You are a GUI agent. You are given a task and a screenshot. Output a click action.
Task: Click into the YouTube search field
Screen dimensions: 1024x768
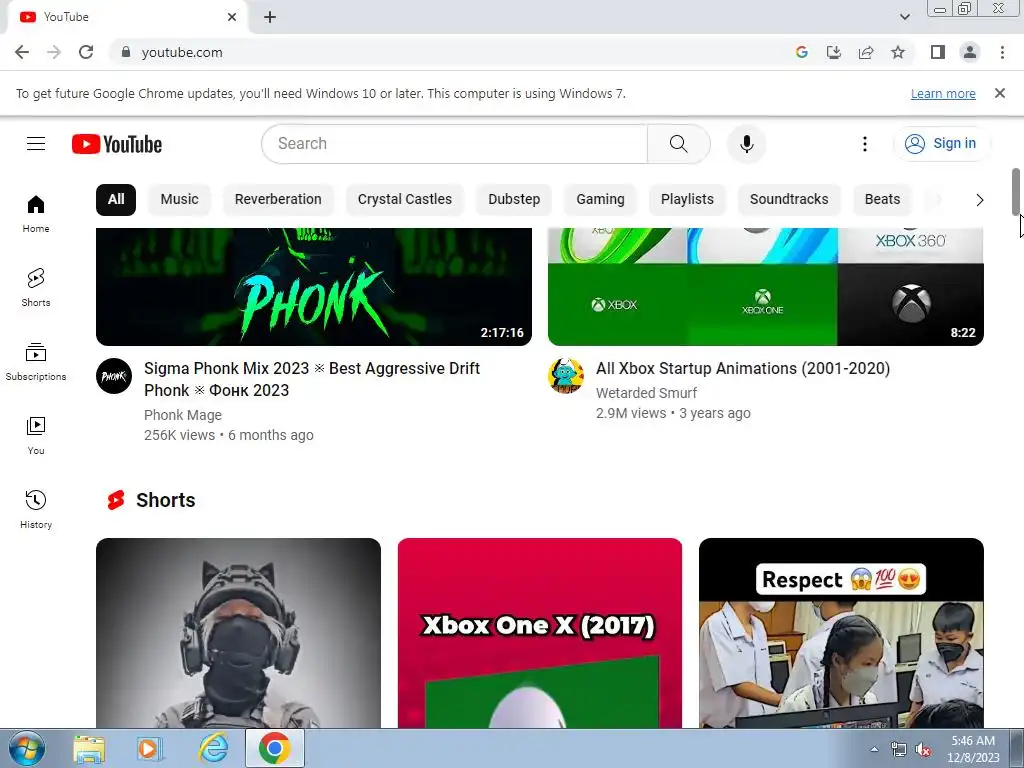tap(455, 144)
